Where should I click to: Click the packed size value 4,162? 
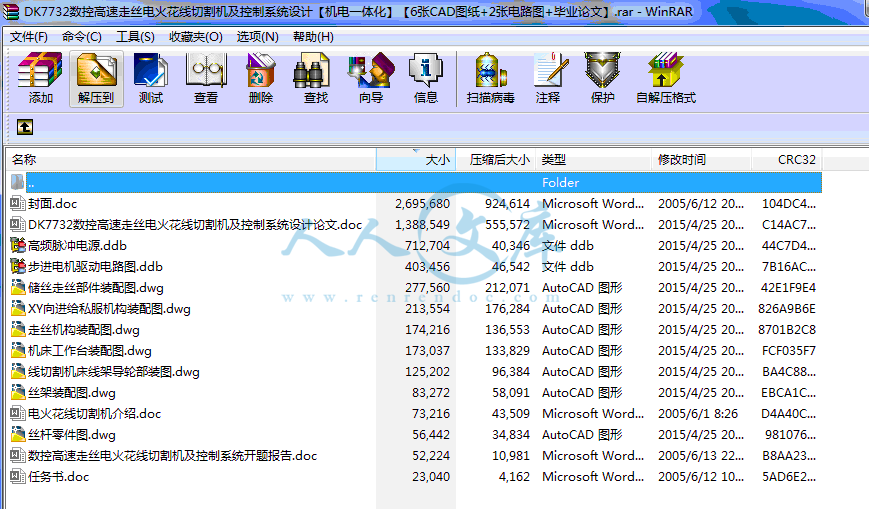[514, 476]
